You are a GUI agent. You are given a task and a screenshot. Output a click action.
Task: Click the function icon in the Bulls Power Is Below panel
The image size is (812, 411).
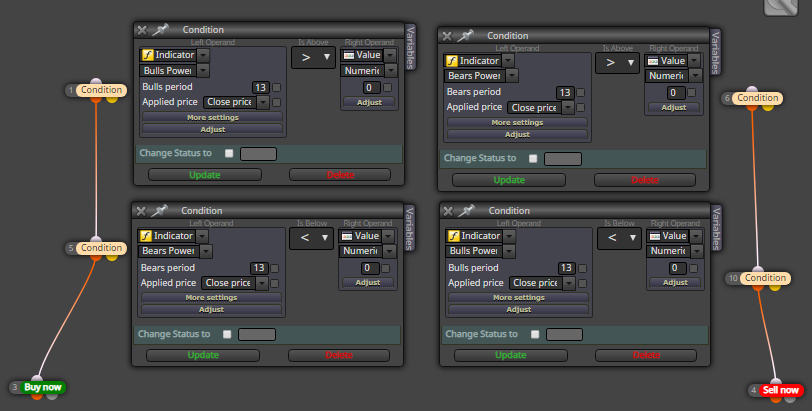click(453, 236)
